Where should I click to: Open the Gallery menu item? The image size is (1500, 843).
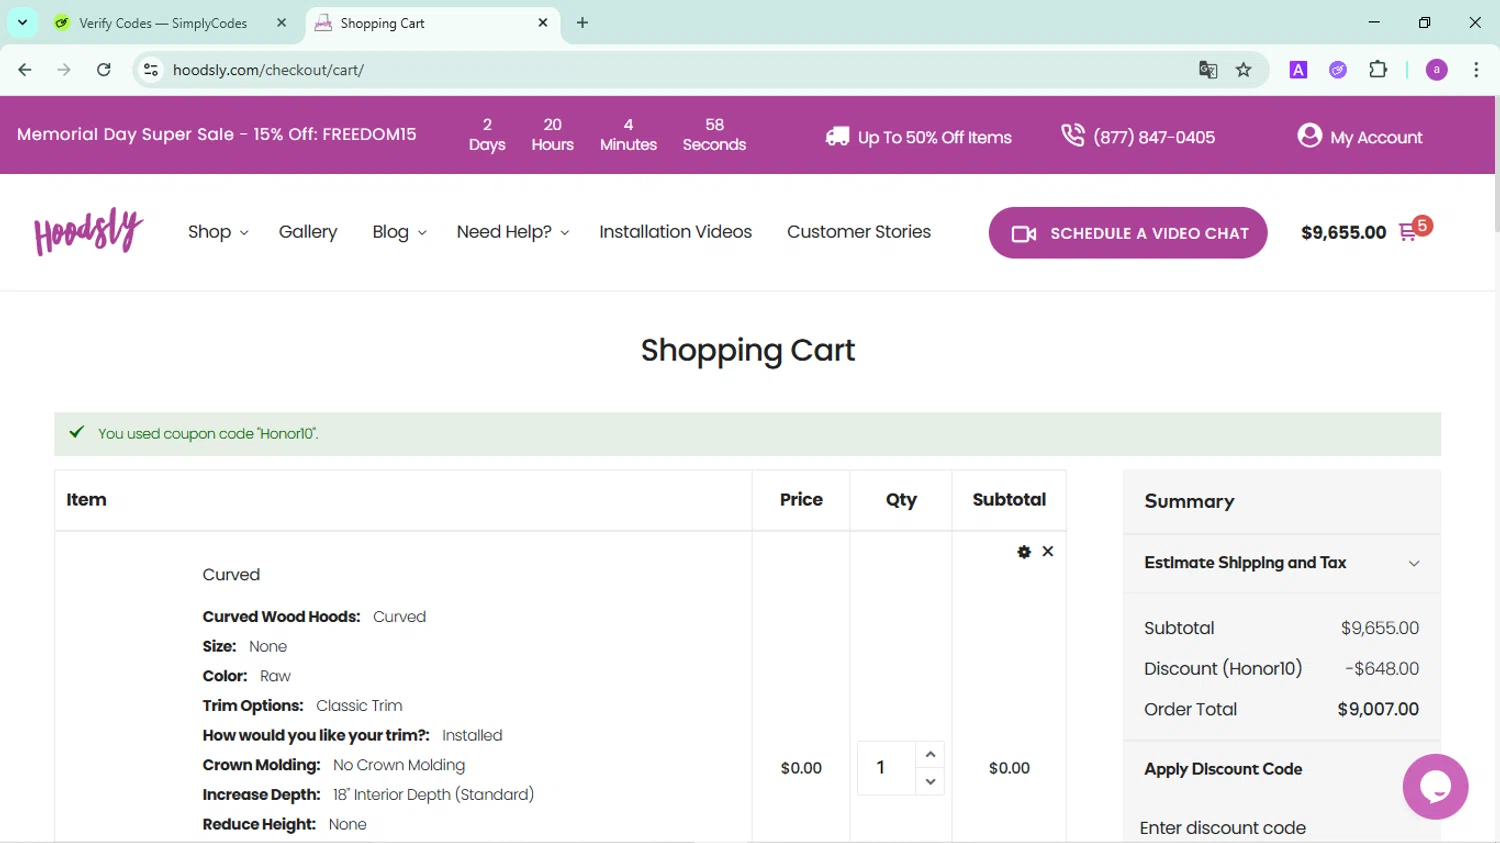tap(308, 232)
